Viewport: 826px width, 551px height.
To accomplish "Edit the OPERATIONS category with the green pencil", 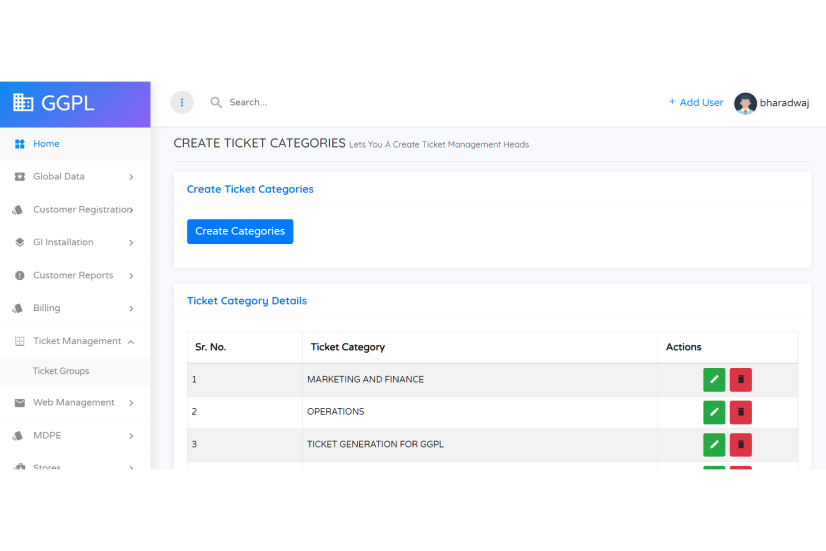I will coord(714,412).
